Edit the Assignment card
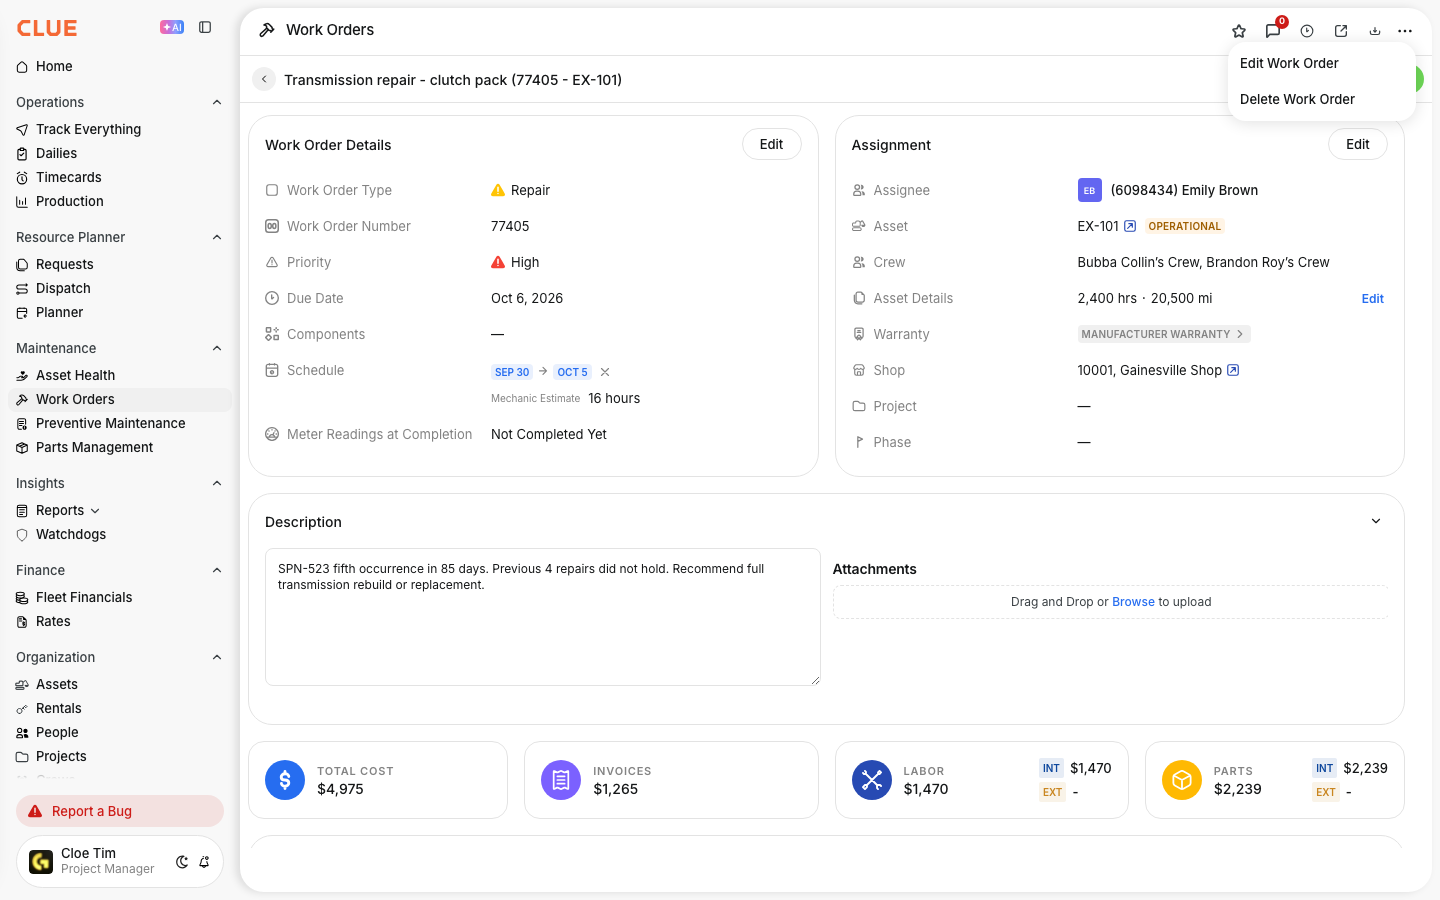Viewport: 1440px width, 900px height. tap(1358, 144)
